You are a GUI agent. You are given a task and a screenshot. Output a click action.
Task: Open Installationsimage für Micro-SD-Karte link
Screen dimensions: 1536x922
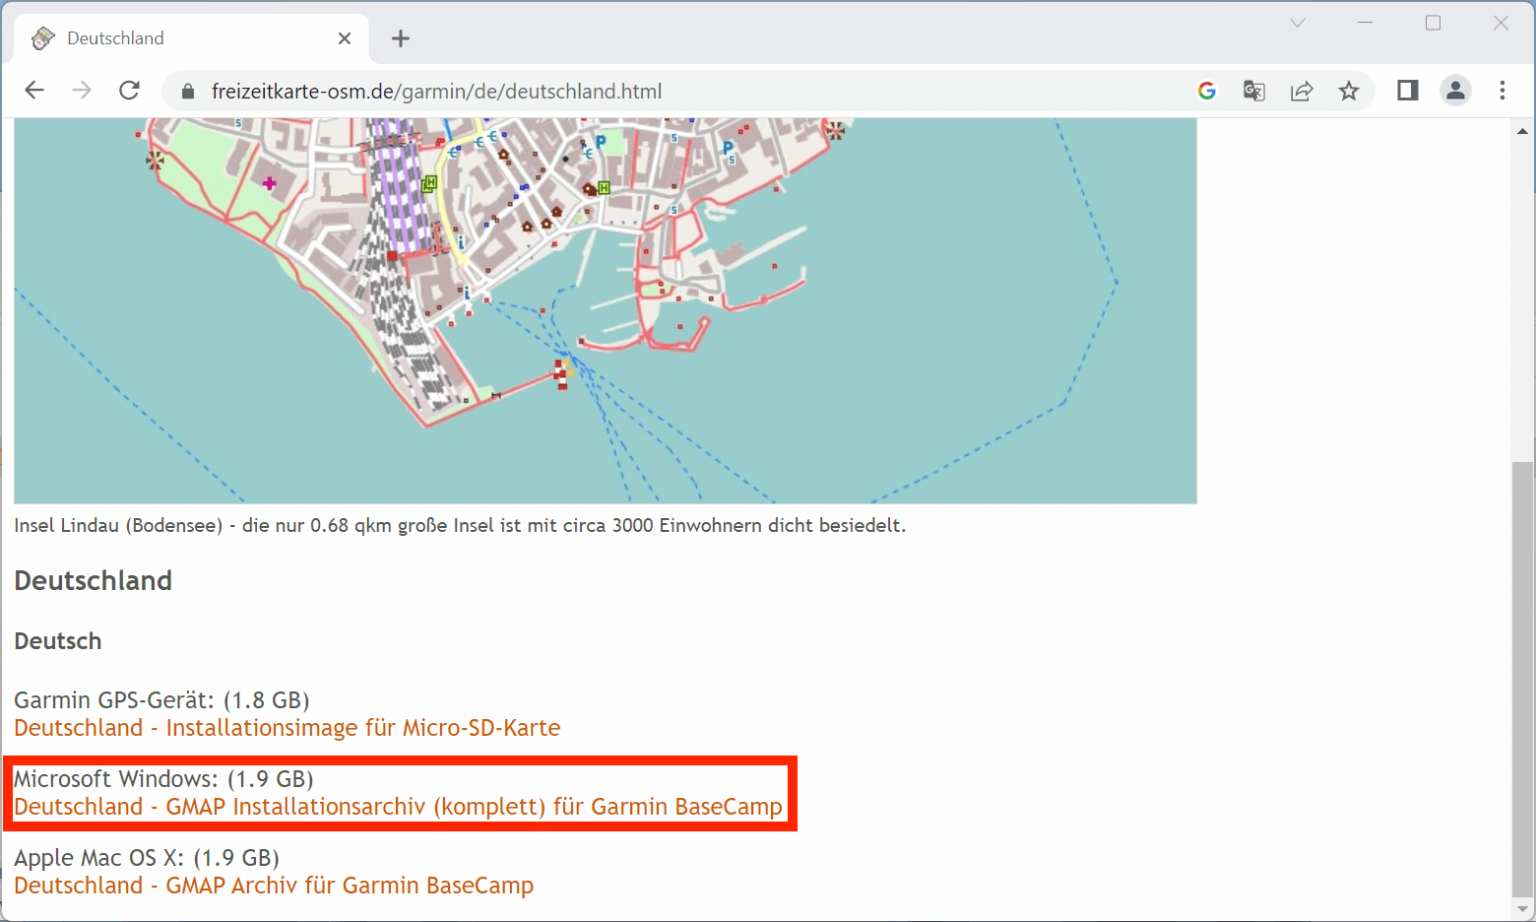(x=286, y=728)
